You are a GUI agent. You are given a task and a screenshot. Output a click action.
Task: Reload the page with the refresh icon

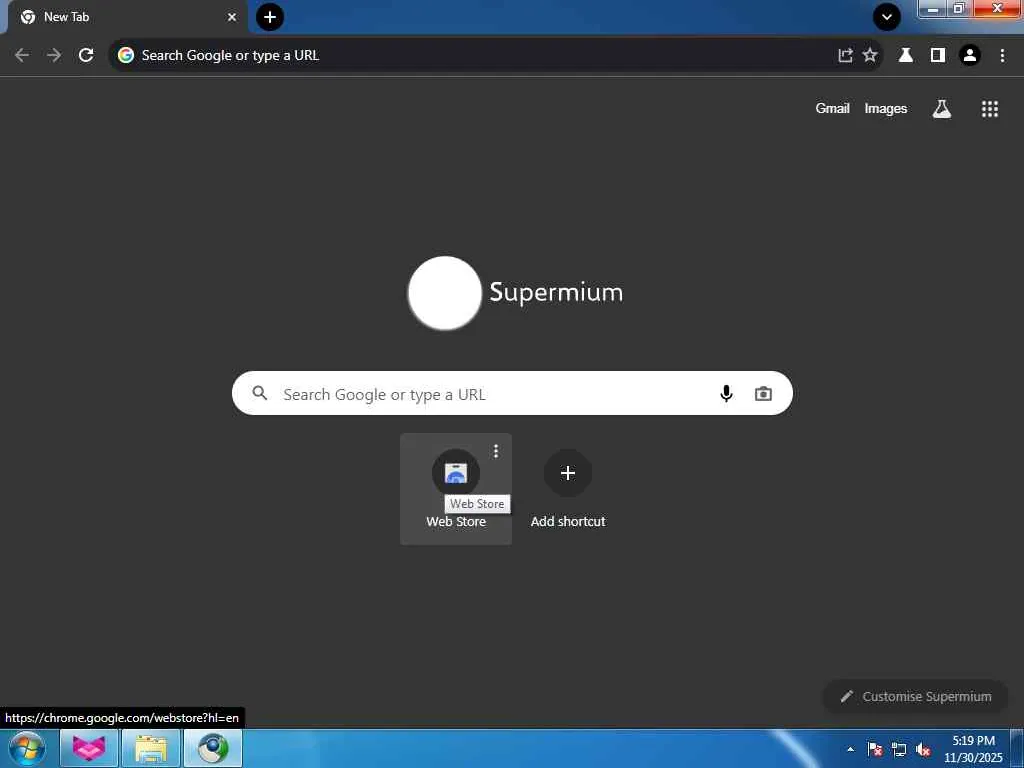[x=86, y=56]
